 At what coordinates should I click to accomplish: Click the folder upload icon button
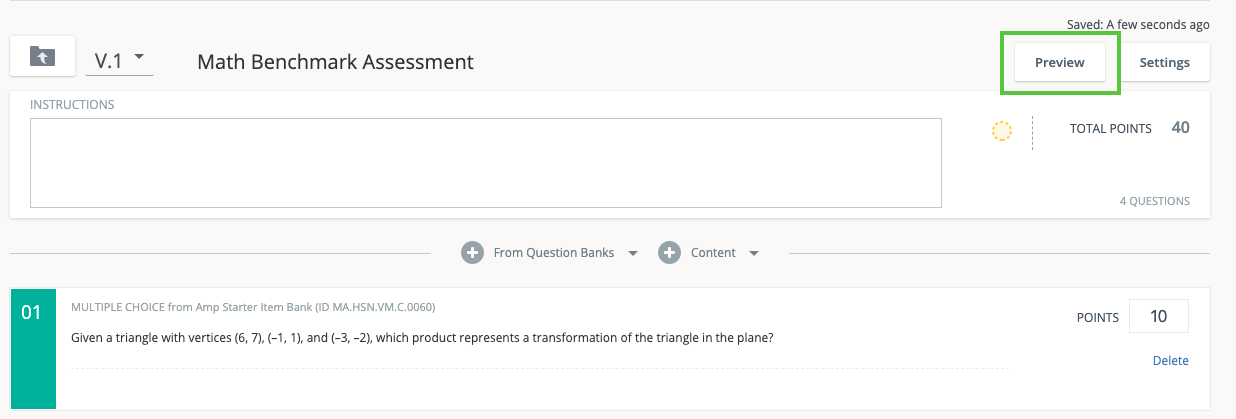(x=43, y=57)
